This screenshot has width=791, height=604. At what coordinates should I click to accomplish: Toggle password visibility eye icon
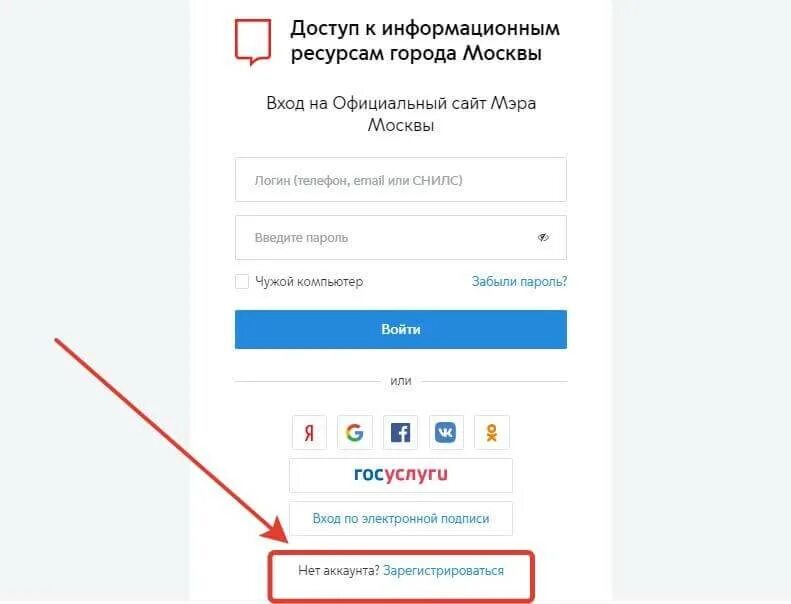point(543,237)
